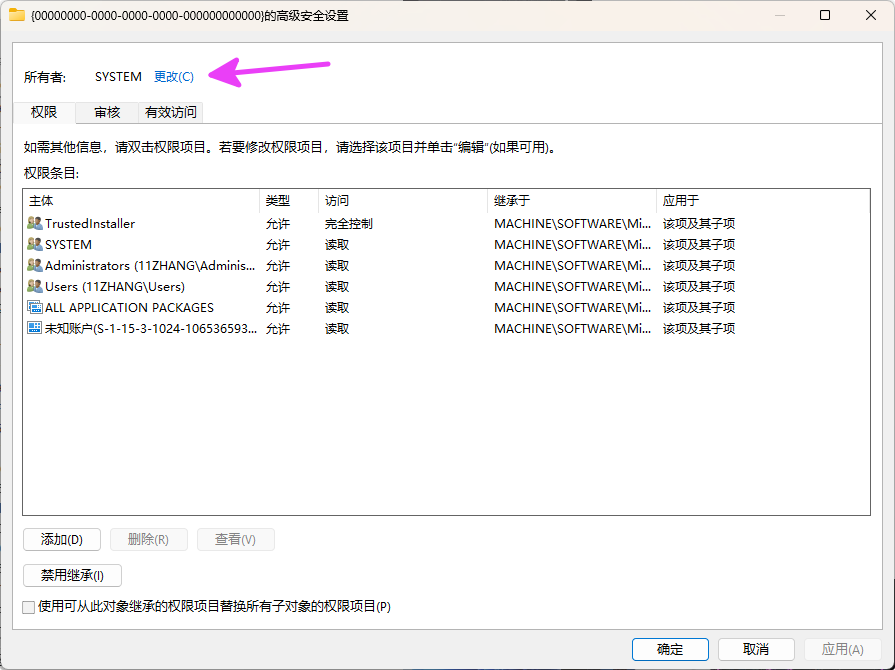Viewport: 895px width, 670px height.
Task: Click the SYSTEM principal group icon
Action: tap(35, 244)
